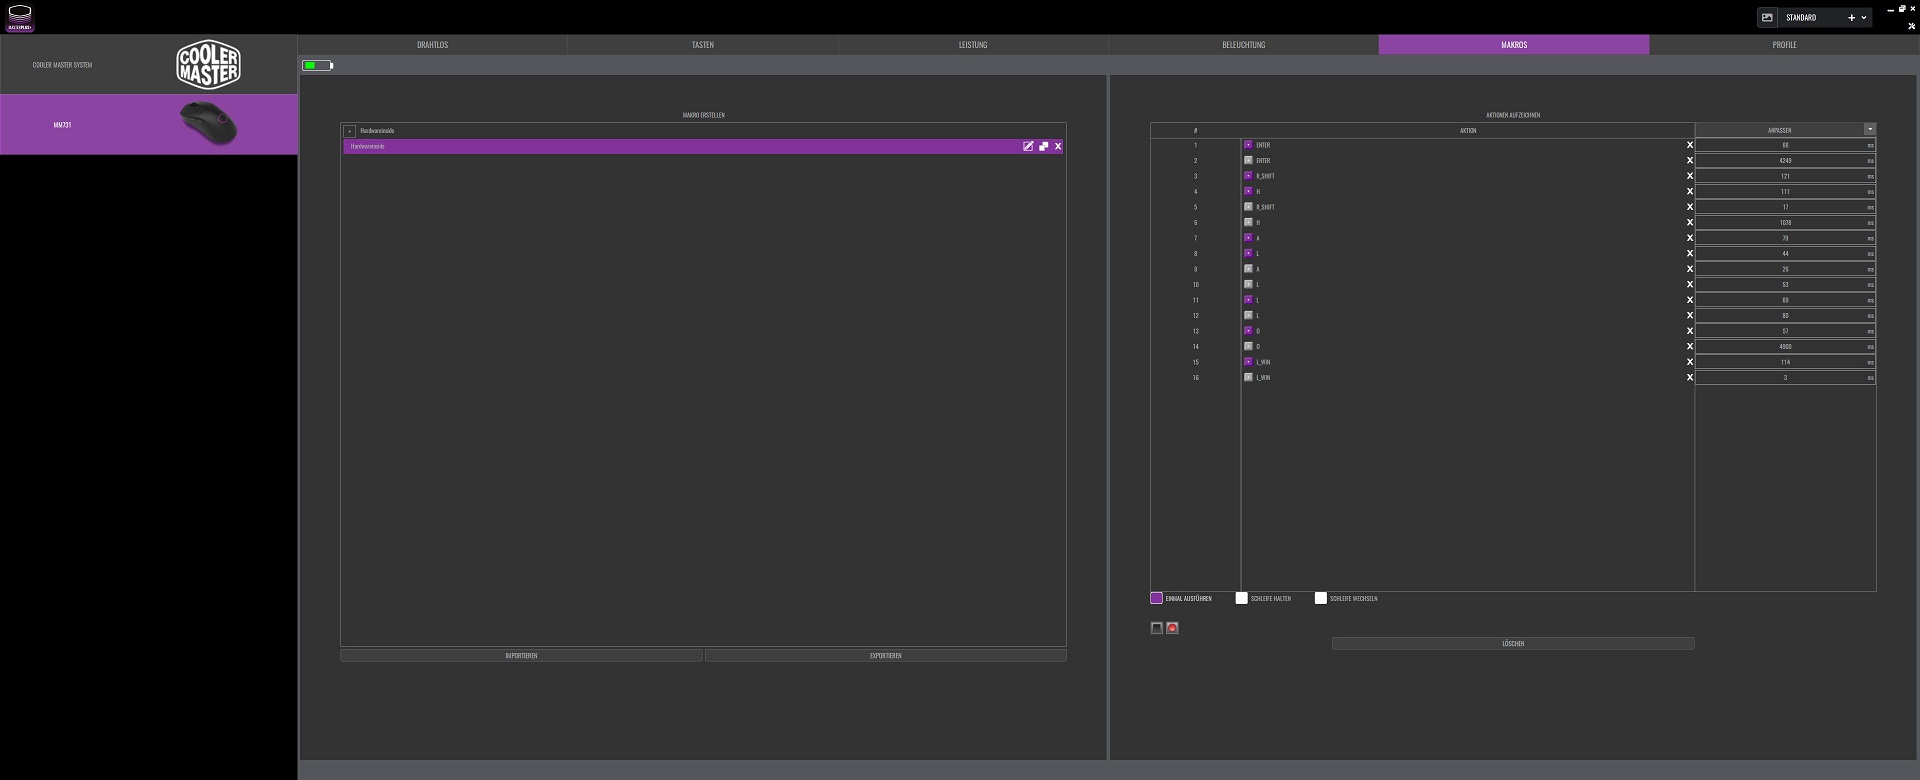Viewport: 1920px width, 780px height.
Task: Click the key-press icon on row 3 R_SHIFT
Action: tap(1248, 176)
